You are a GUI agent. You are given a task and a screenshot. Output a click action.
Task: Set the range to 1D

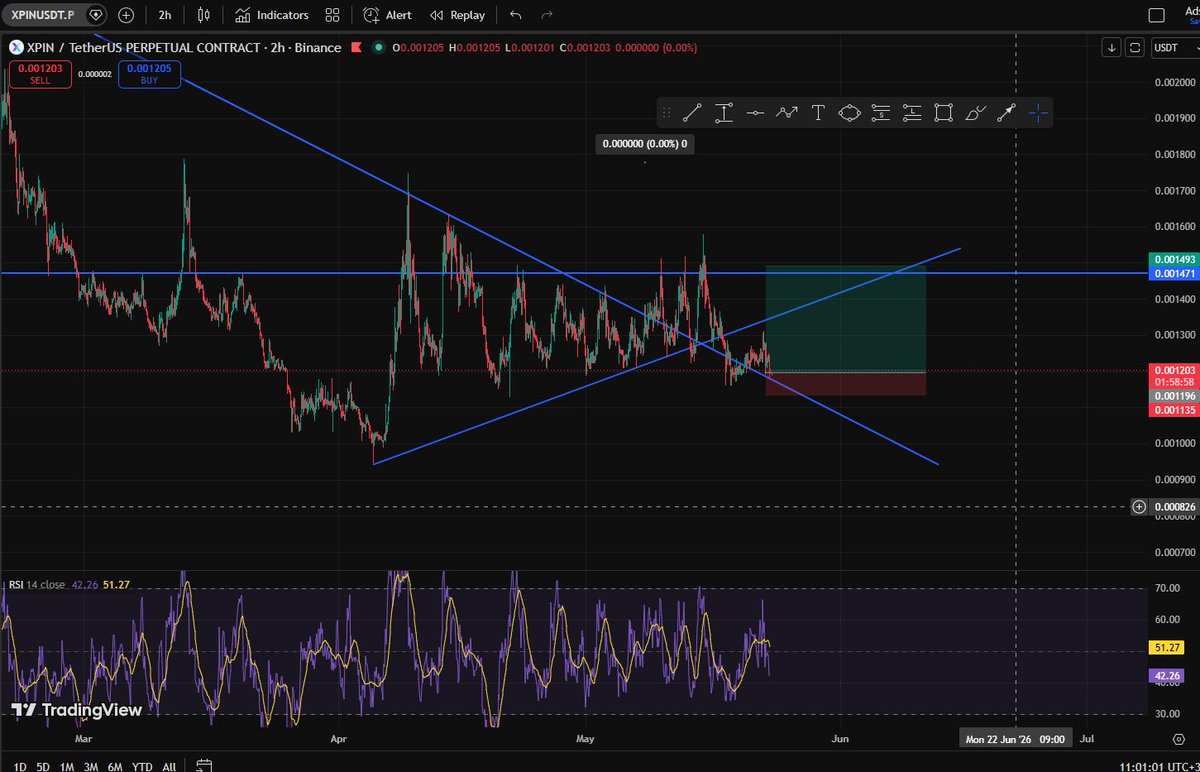20,766
